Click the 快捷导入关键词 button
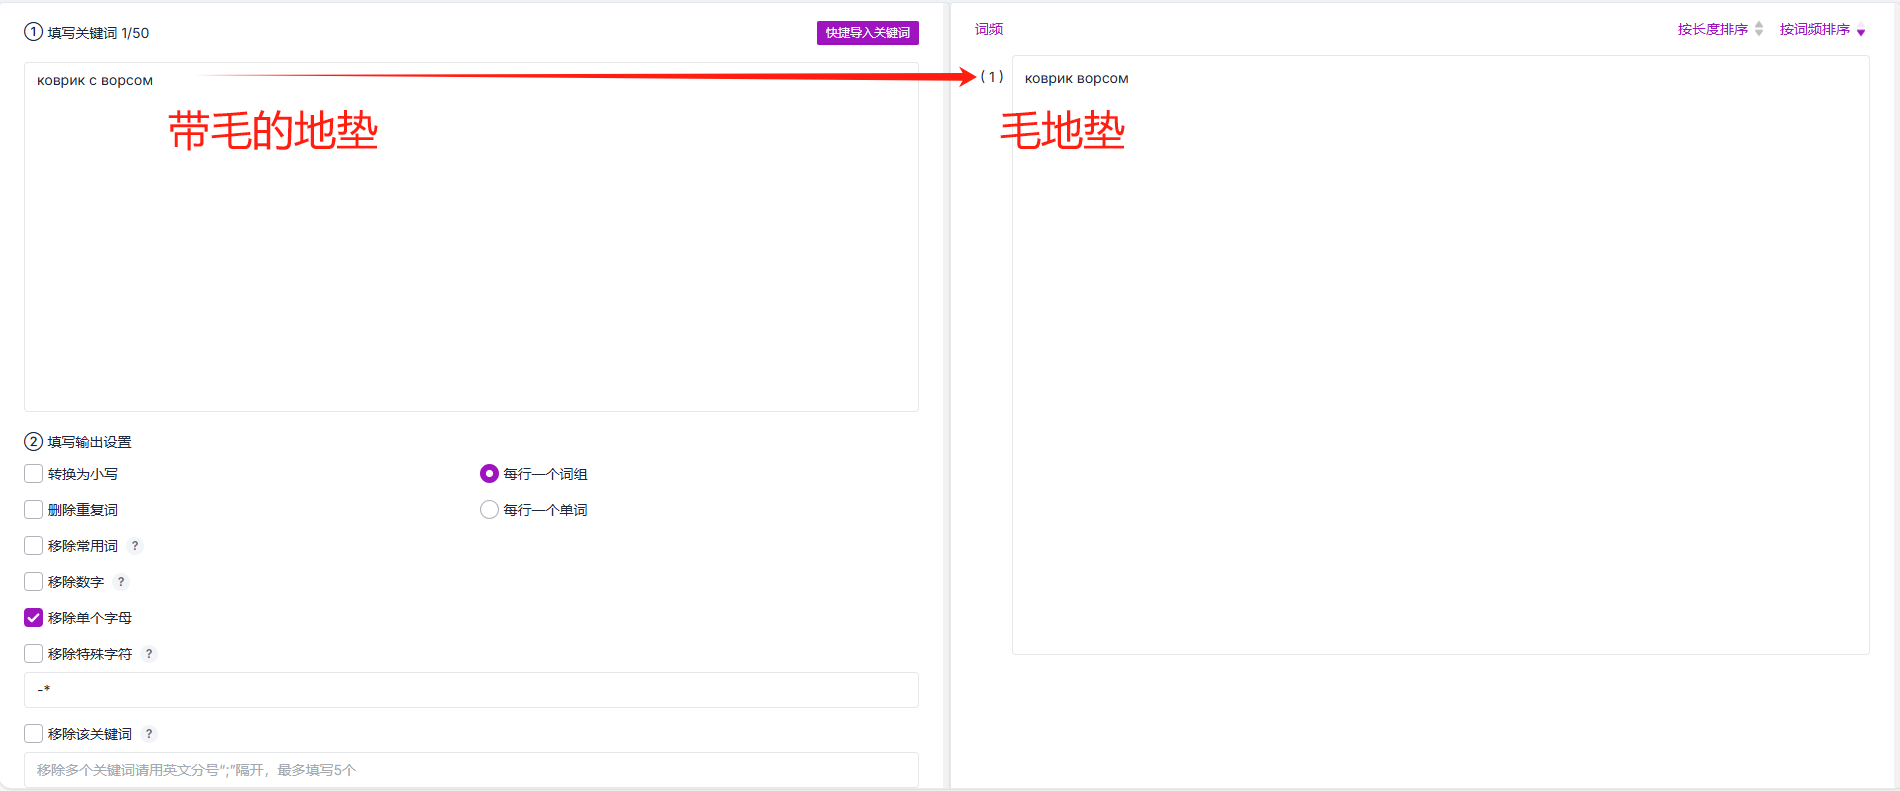This screenshot has height=791, width=1900. tap(867, 33)
